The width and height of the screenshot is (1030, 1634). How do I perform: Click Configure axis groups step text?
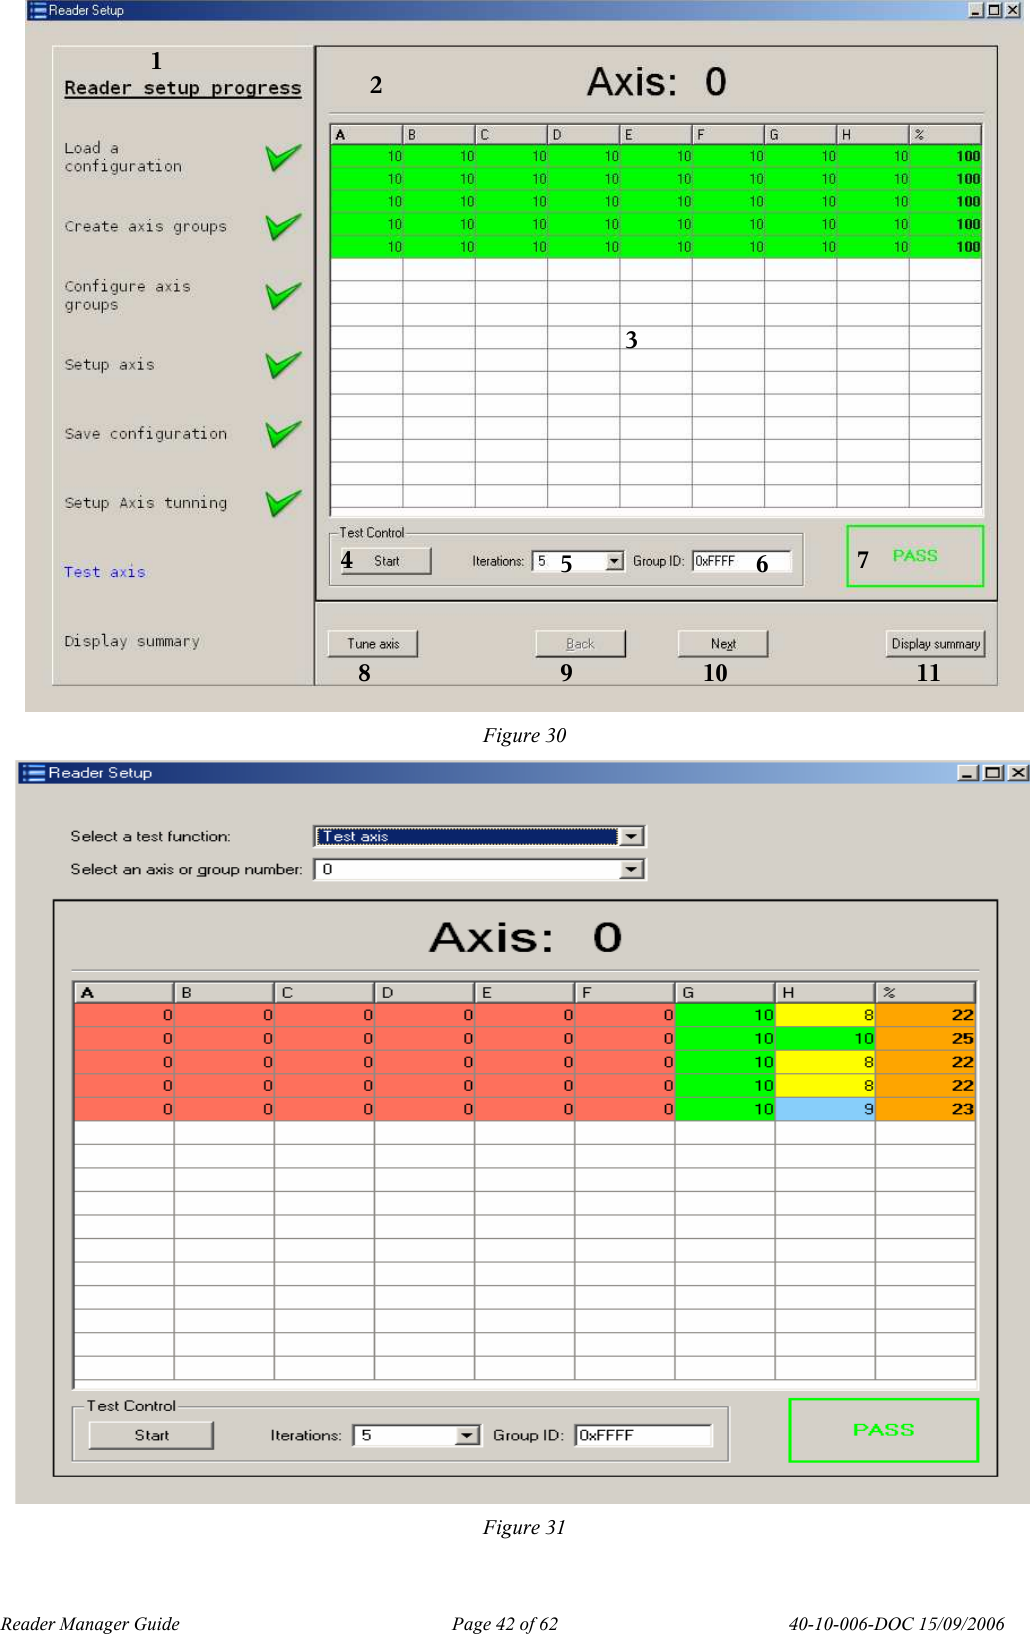(x=127, y=295)
